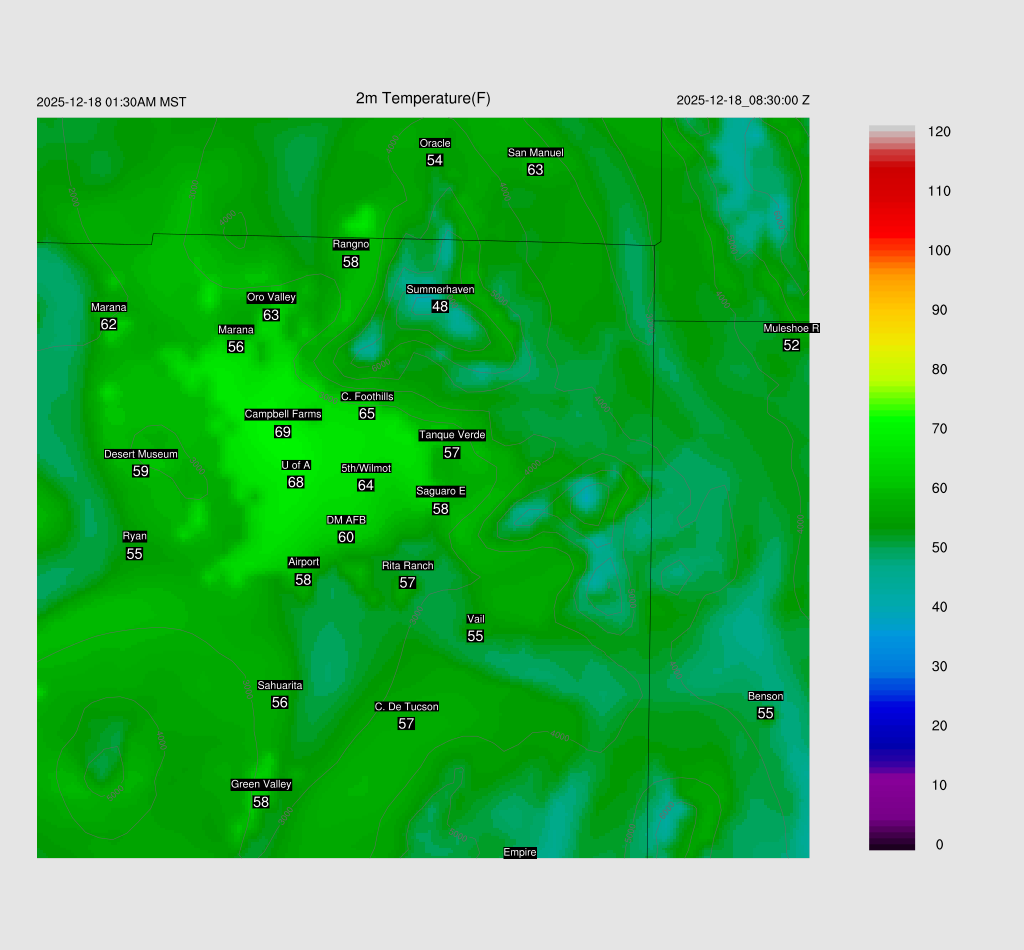
Task: Click the red band near 110 on colorbar
Action: pyautogui.click(x=891, y=191)
